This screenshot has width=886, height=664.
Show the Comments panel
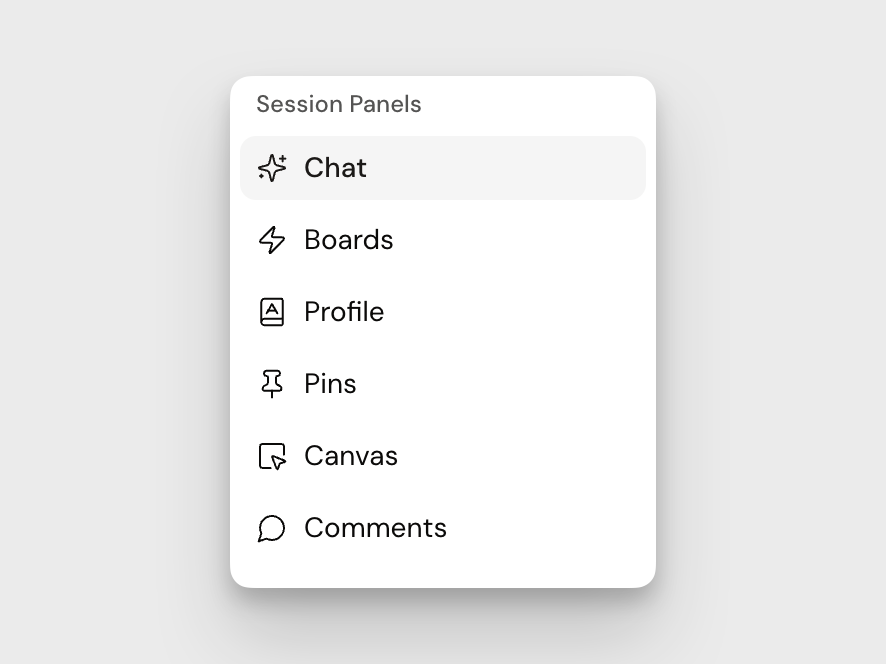pos(442,528)
